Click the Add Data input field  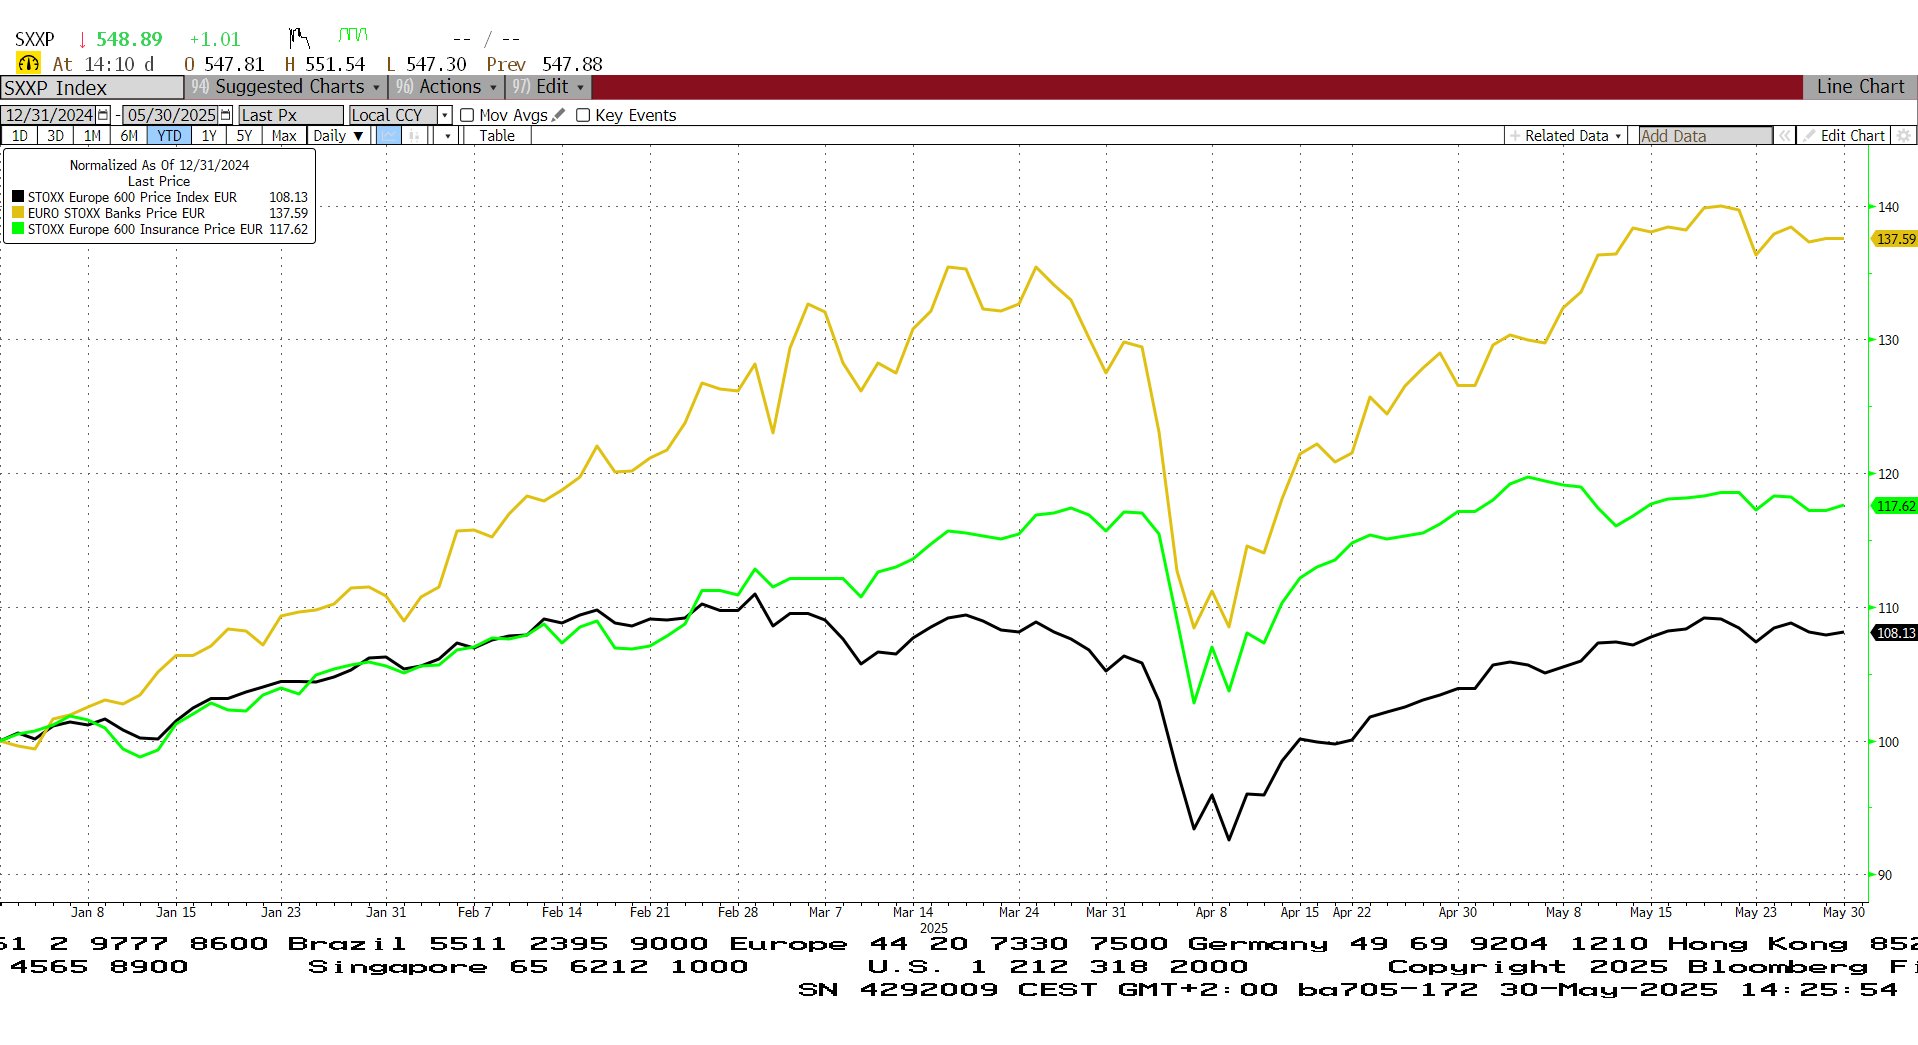(1705, 136)
